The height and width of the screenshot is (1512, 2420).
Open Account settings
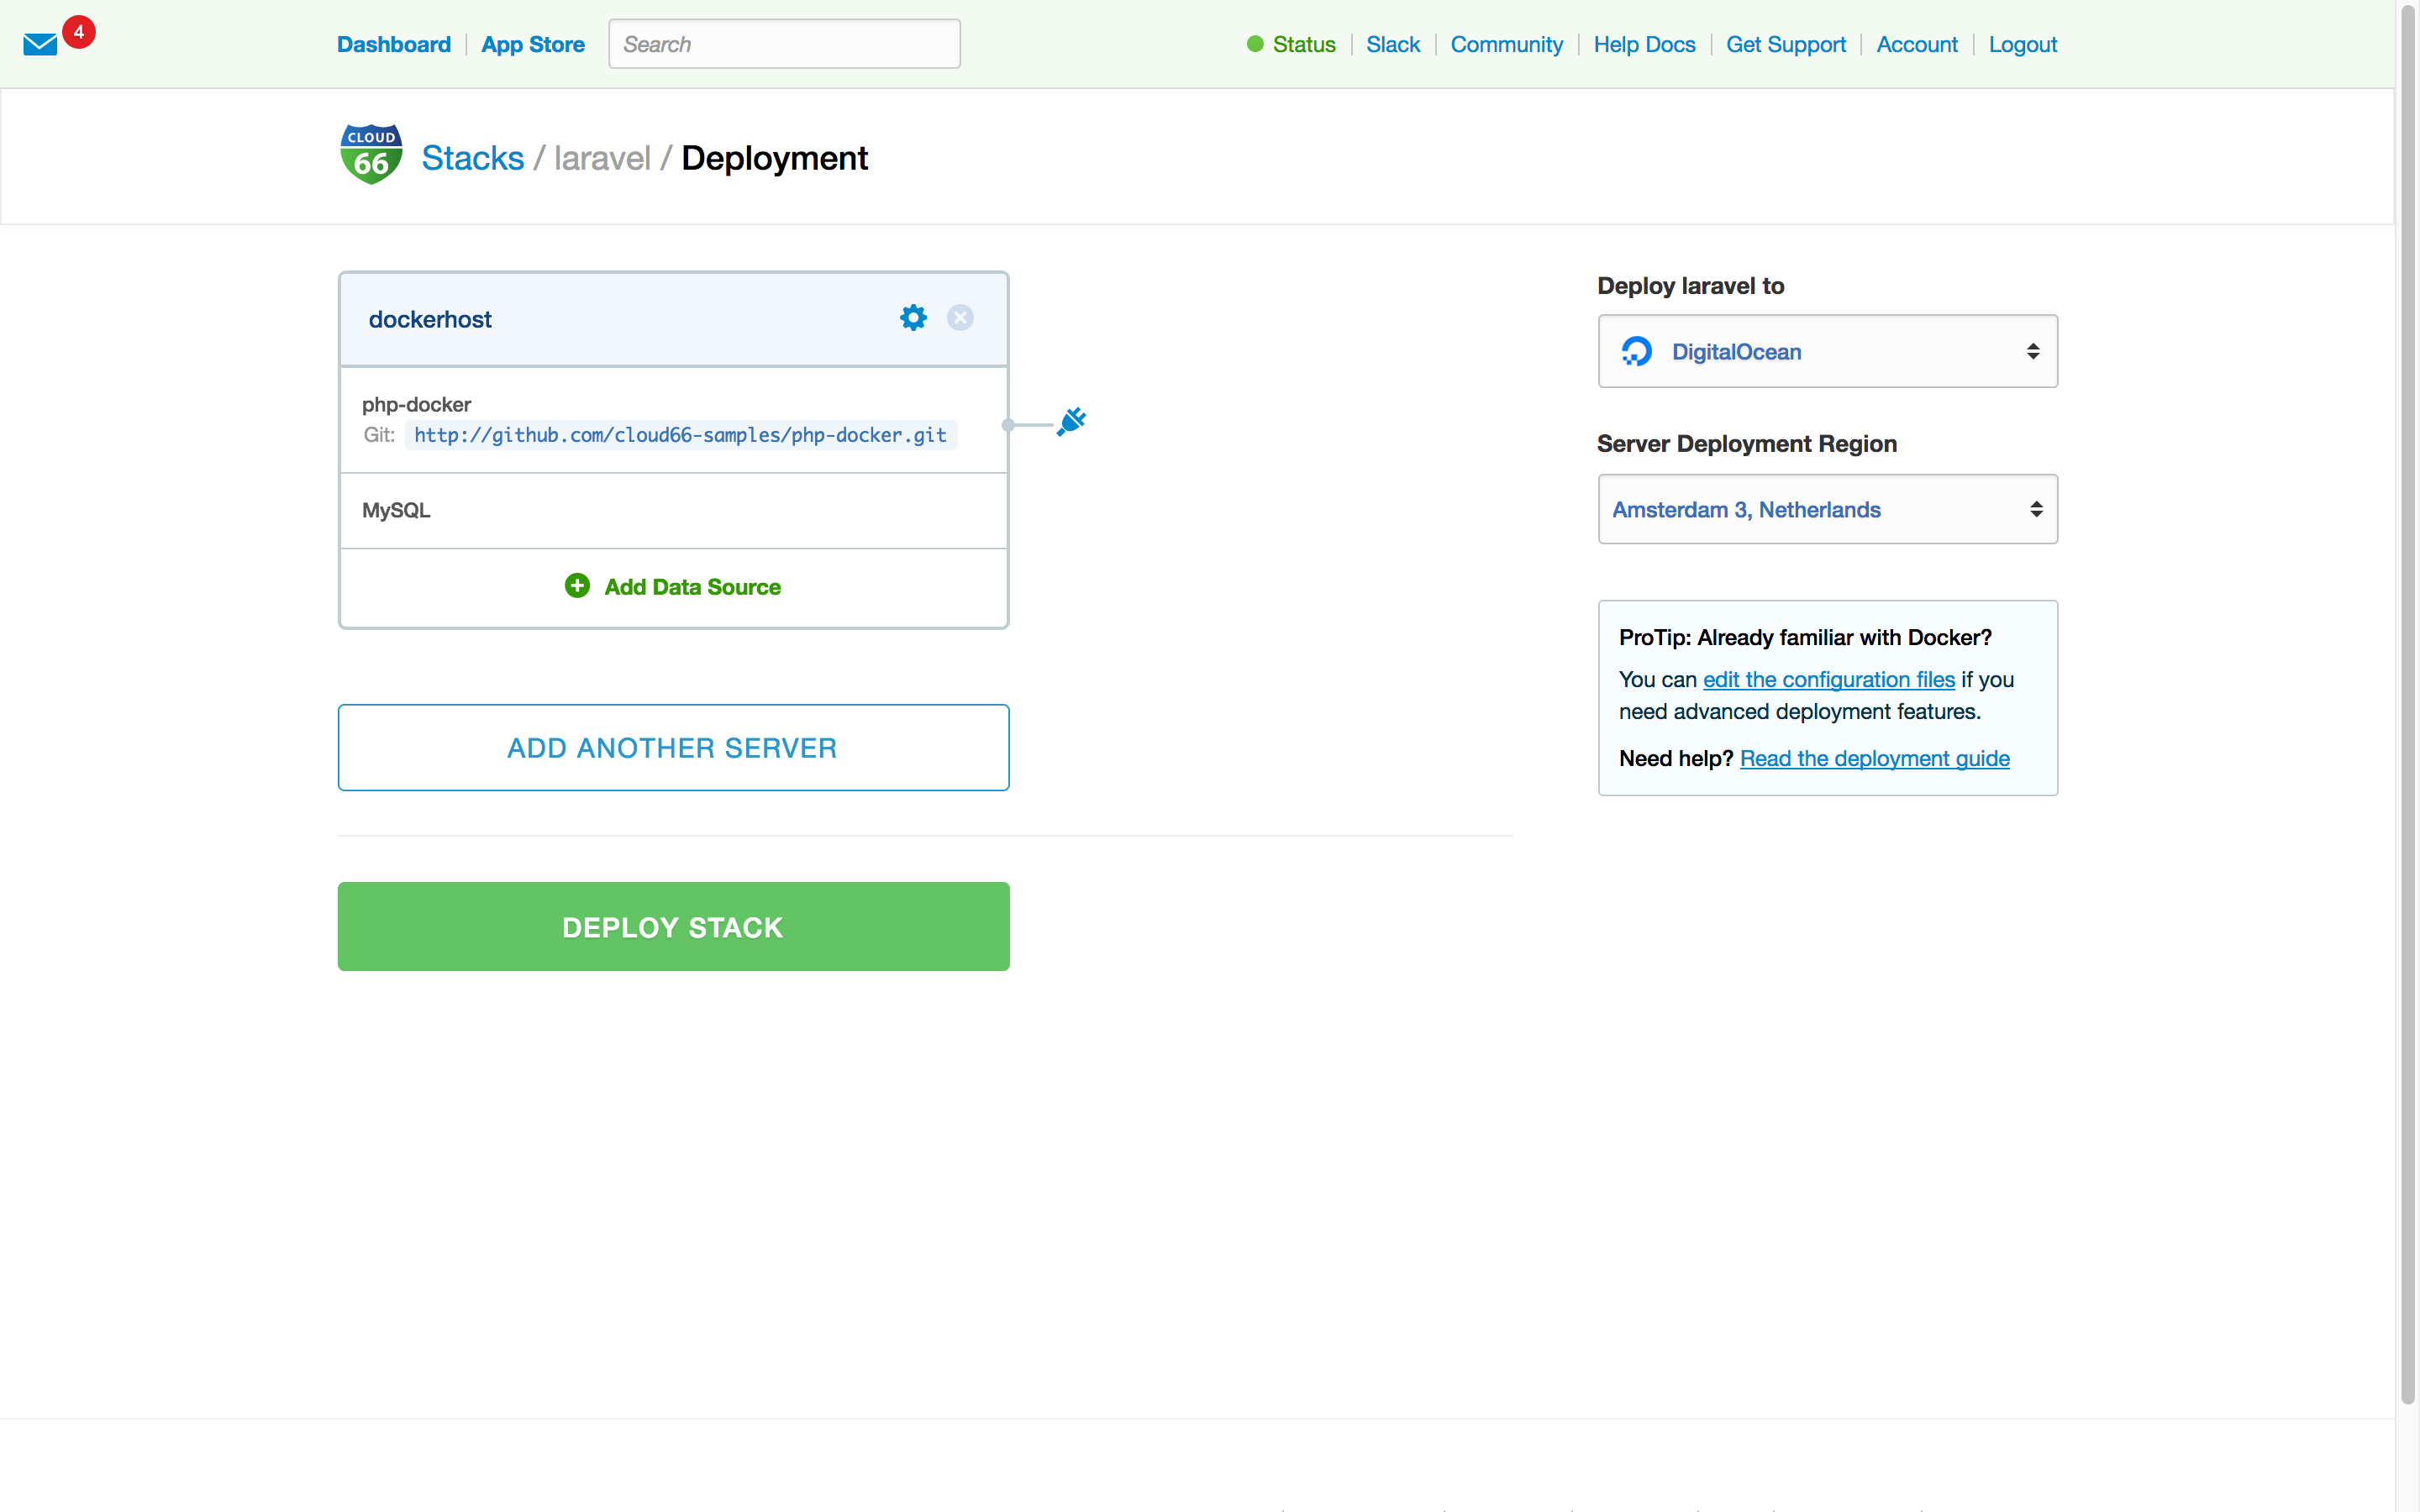(x=1916, y=44)
